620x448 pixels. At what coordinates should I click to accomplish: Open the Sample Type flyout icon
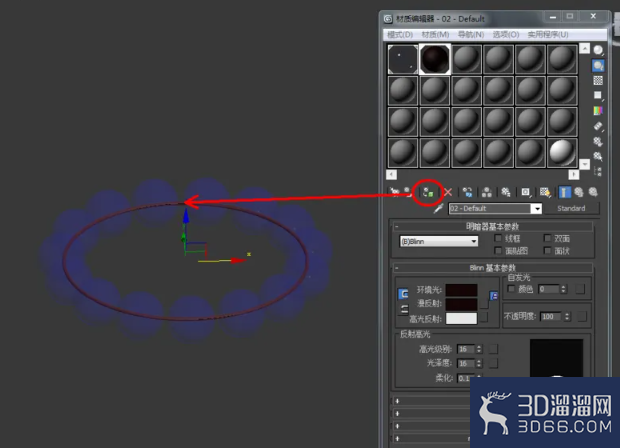coord(598,50)
